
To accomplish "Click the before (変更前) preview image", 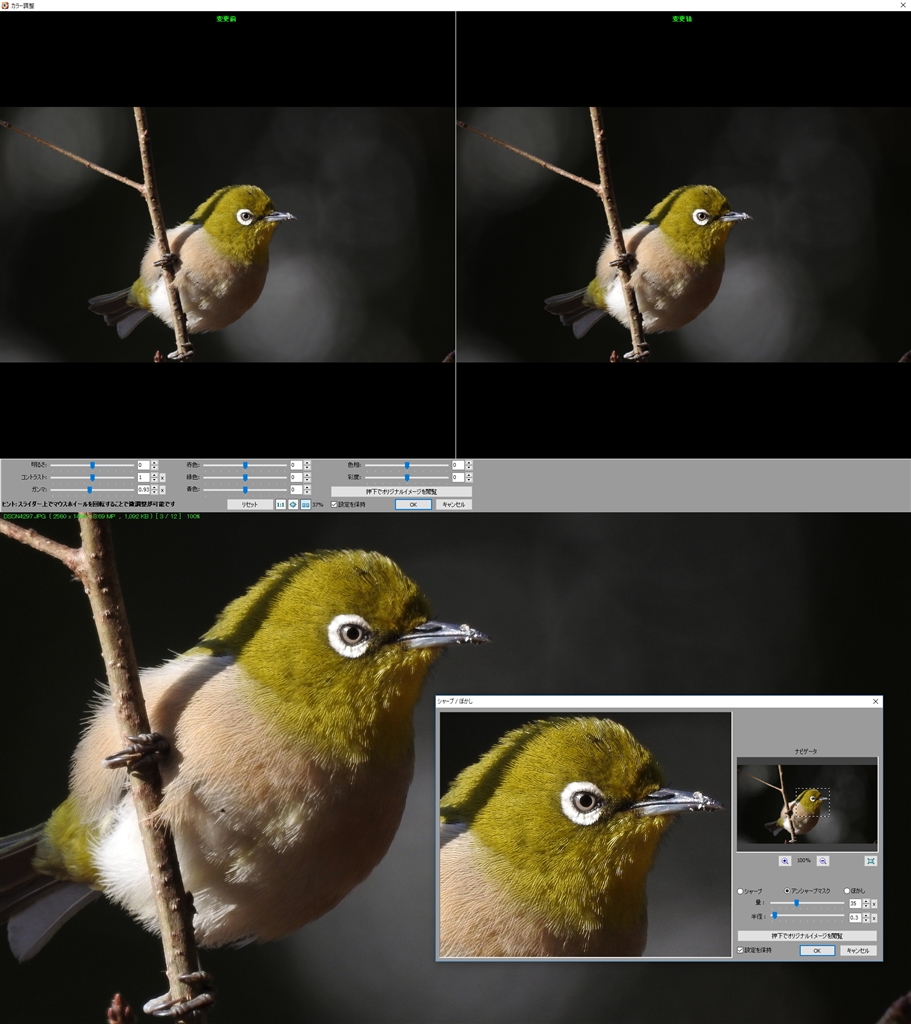I will coord(227,234).
